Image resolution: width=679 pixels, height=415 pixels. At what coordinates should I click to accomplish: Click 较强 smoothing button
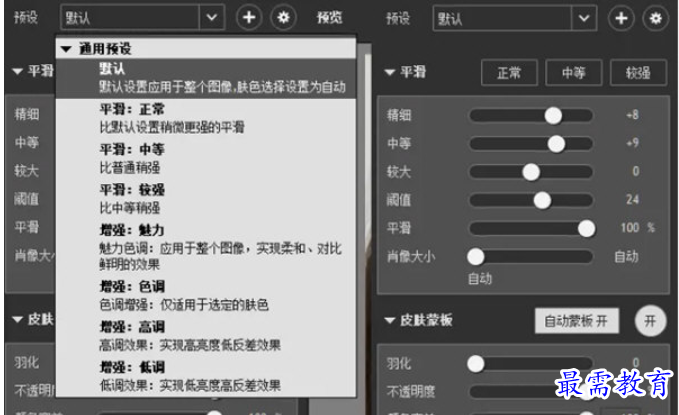point(638,73)
